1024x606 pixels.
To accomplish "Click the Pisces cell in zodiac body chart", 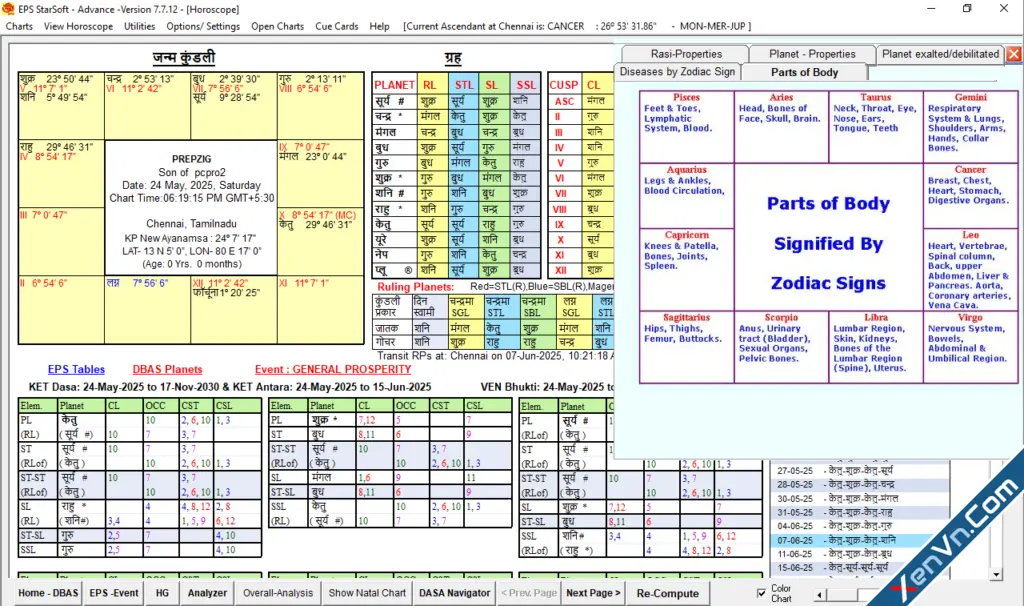I will pos(686,127).
